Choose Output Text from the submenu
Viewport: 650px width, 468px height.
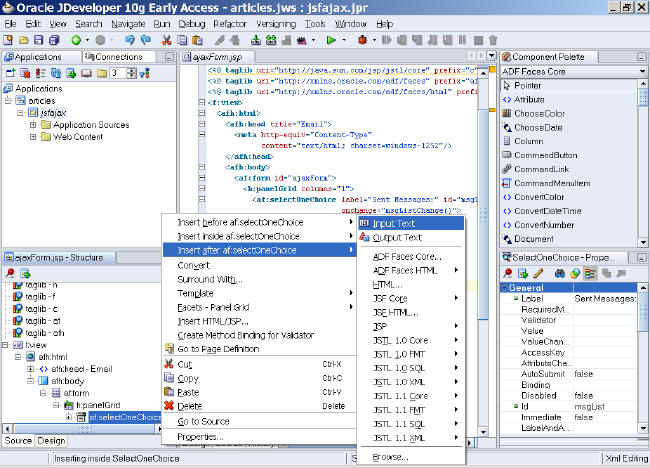(397, 237)
